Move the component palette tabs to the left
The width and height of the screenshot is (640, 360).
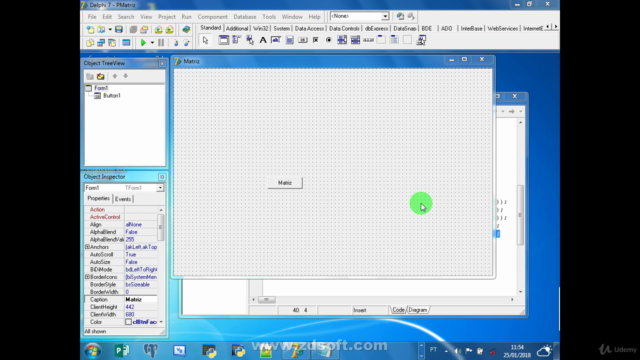[548, 27]
